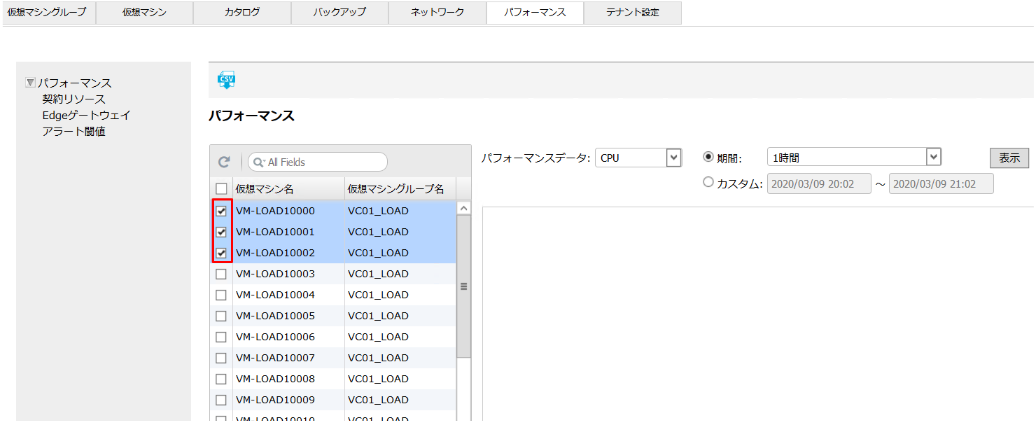Select the カスタム radio button
Screen dimensions: 1034x421
coord(709,182)
